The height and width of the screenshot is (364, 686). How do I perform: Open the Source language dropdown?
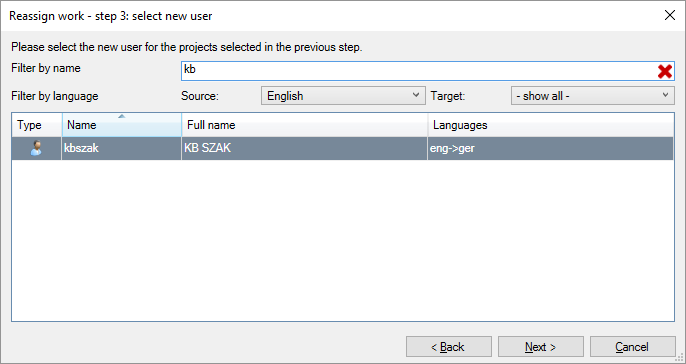(x=343, y=96)
